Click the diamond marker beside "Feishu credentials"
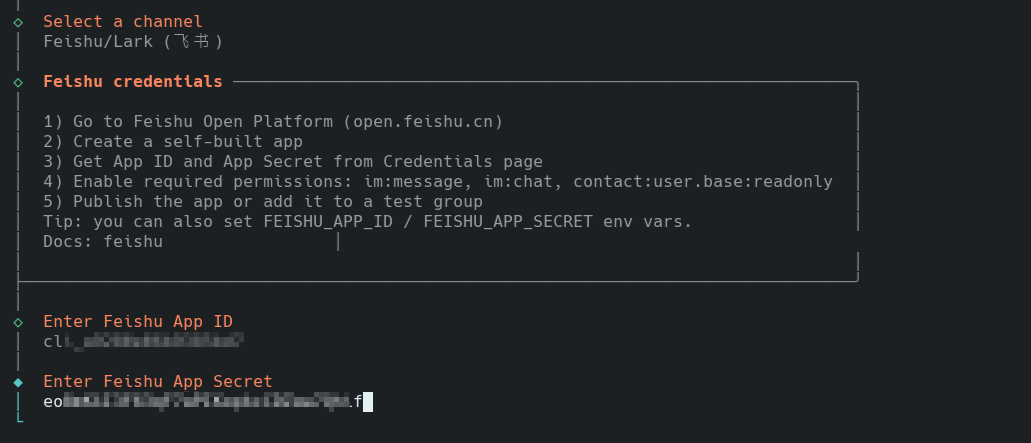 [18, 81]
